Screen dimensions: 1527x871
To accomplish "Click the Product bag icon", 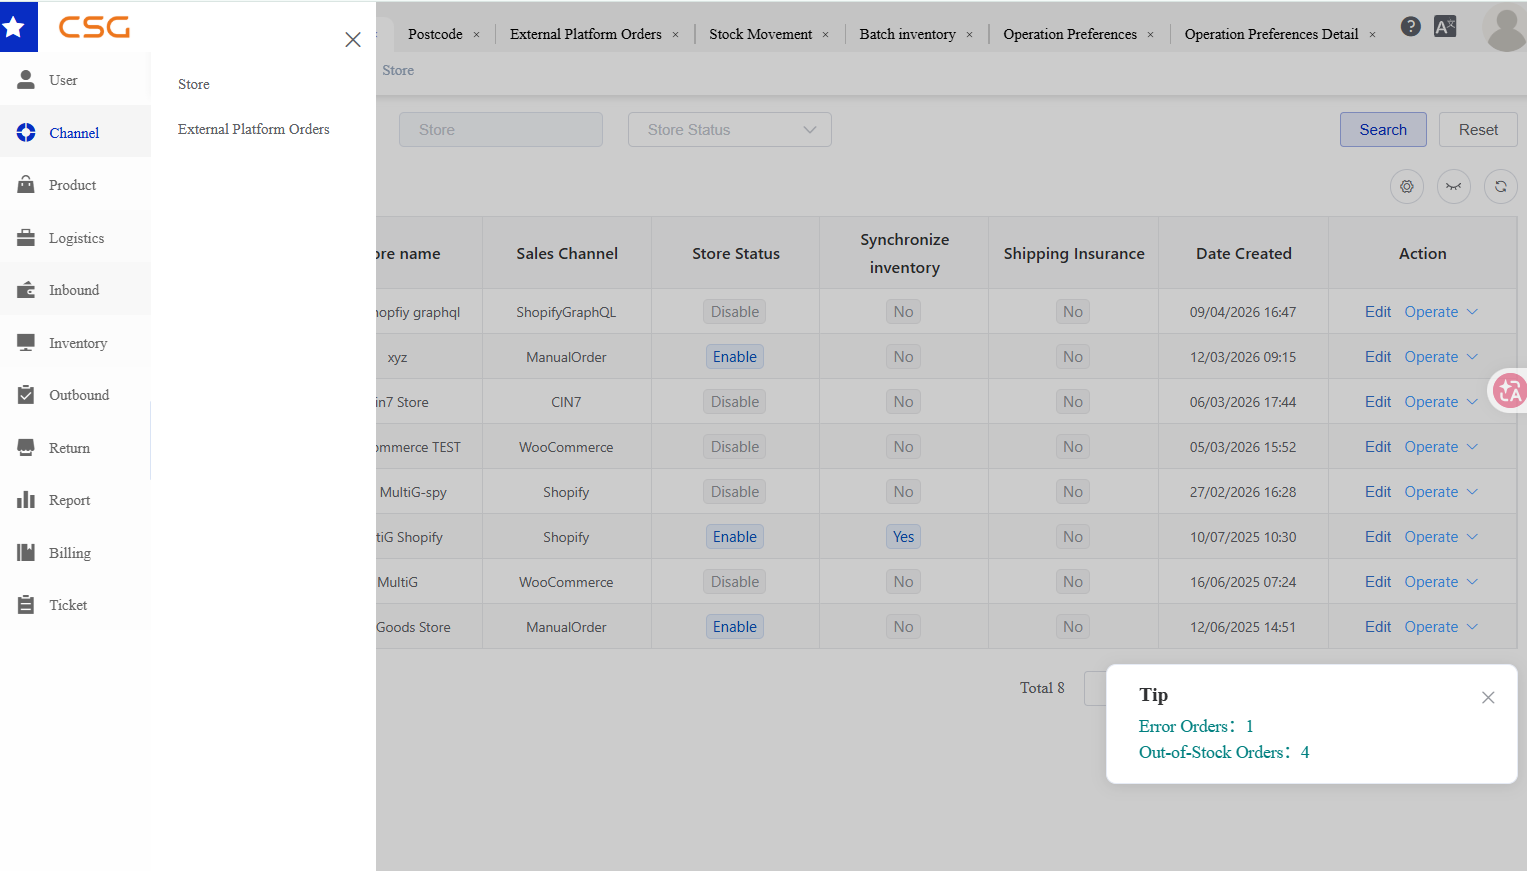I will [26, 184].
